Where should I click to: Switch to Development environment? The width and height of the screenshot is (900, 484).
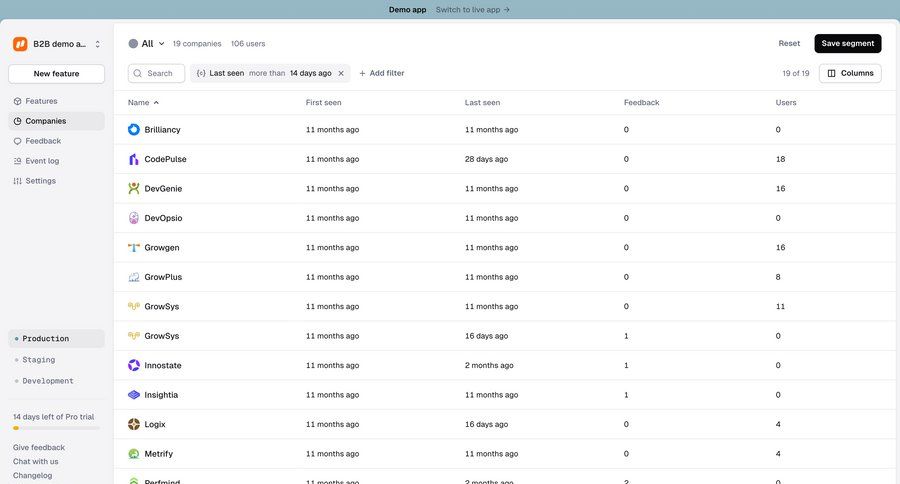click(x=56, y=381)
